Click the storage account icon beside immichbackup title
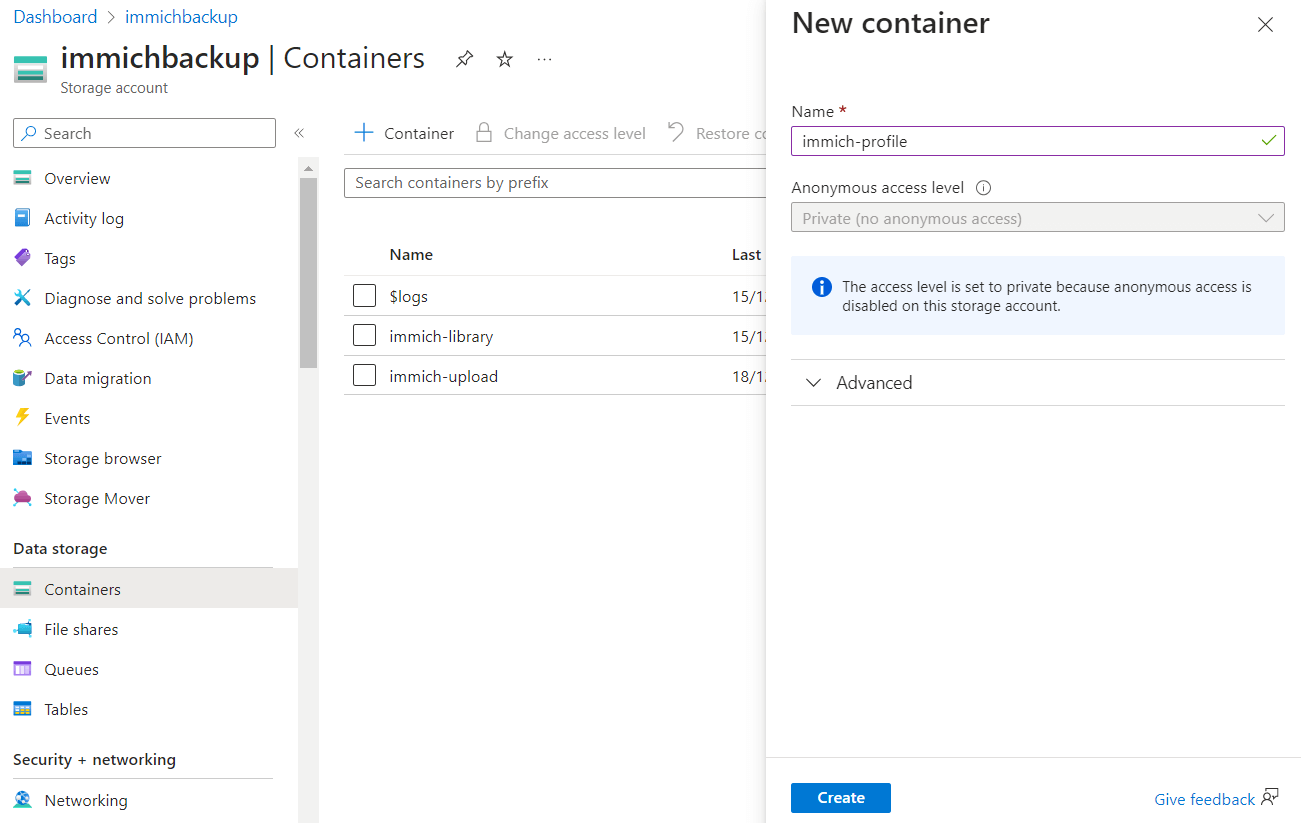Screen dimensions: 1301x823 click(x=30, y=69)
